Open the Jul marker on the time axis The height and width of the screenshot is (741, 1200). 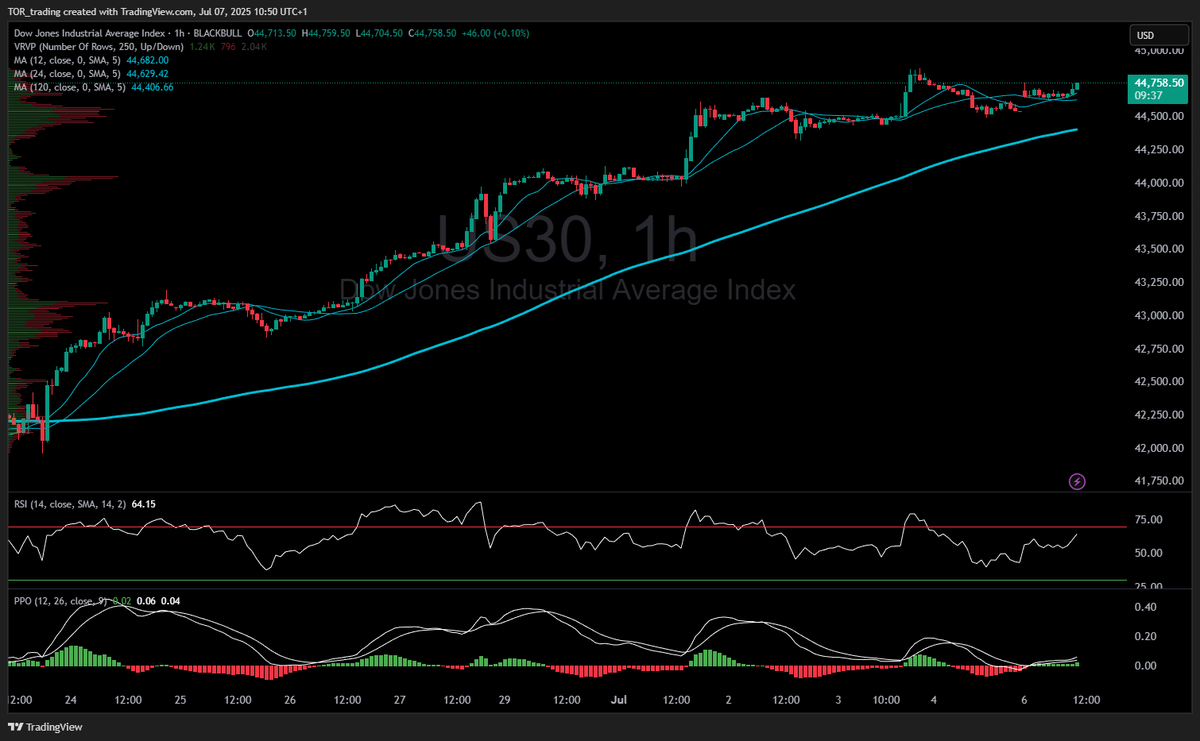tap(618, 701)
